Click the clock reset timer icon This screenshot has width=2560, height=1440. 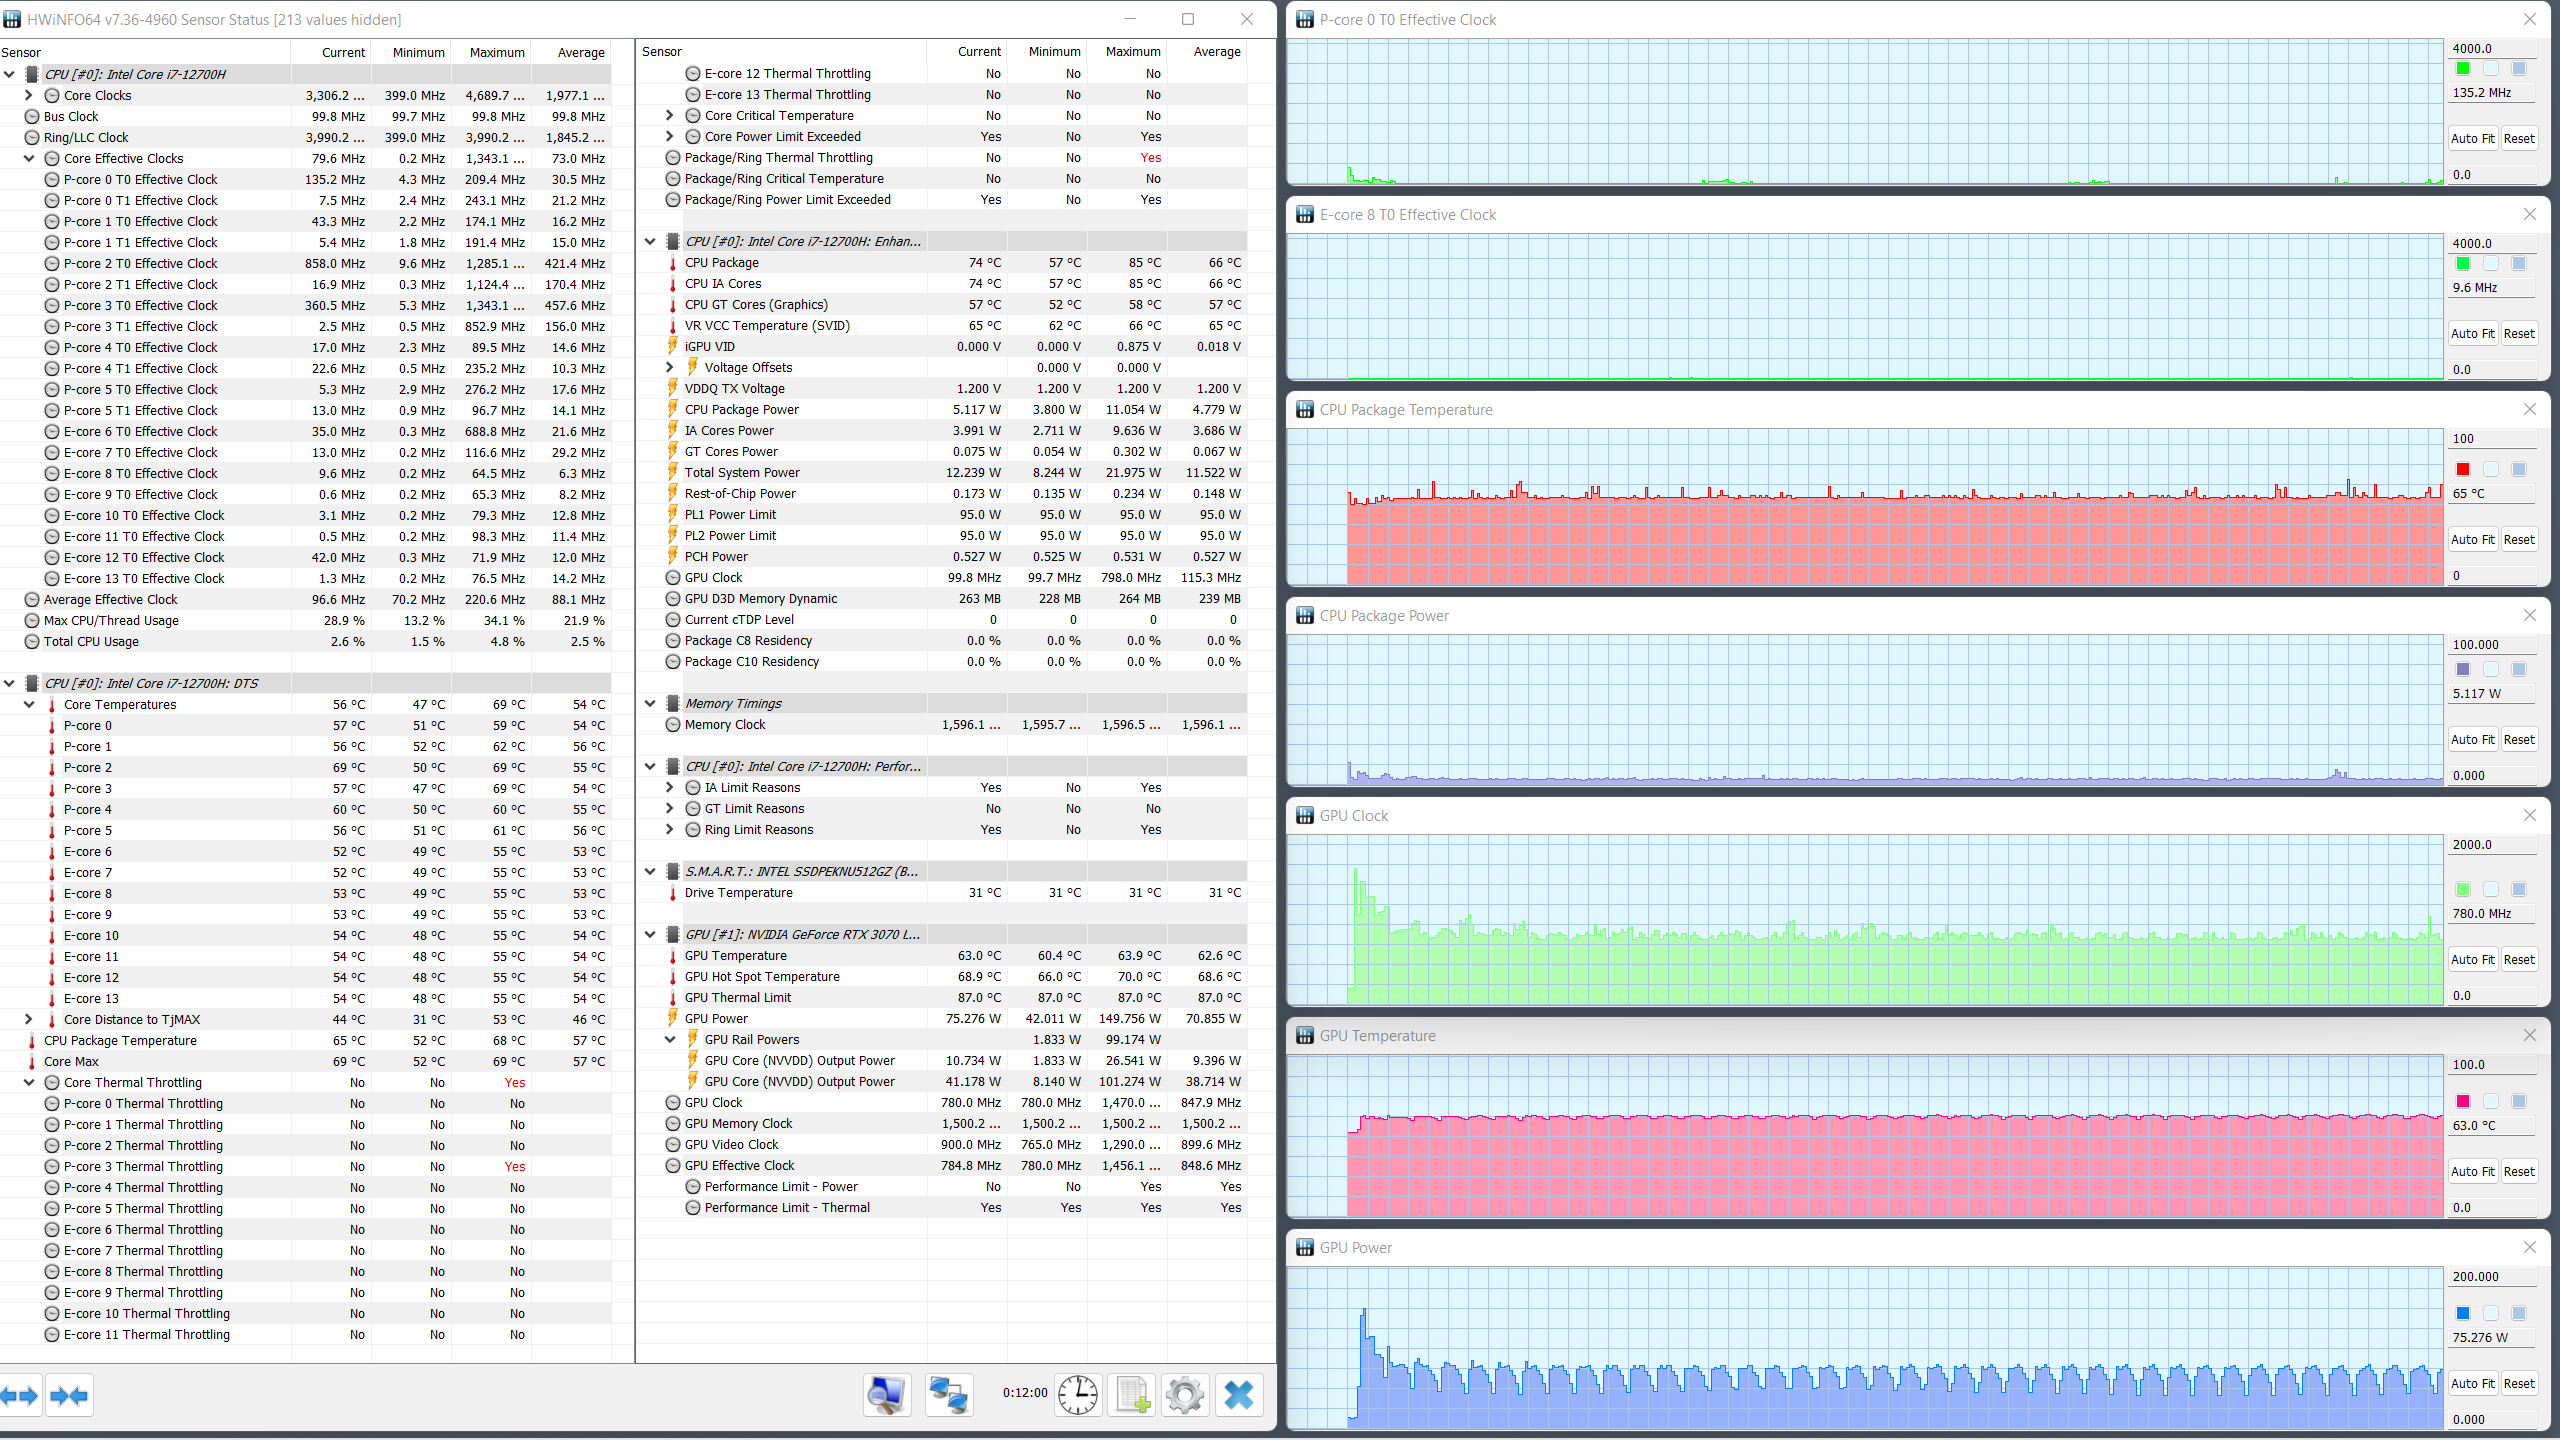point(1078,1395)
